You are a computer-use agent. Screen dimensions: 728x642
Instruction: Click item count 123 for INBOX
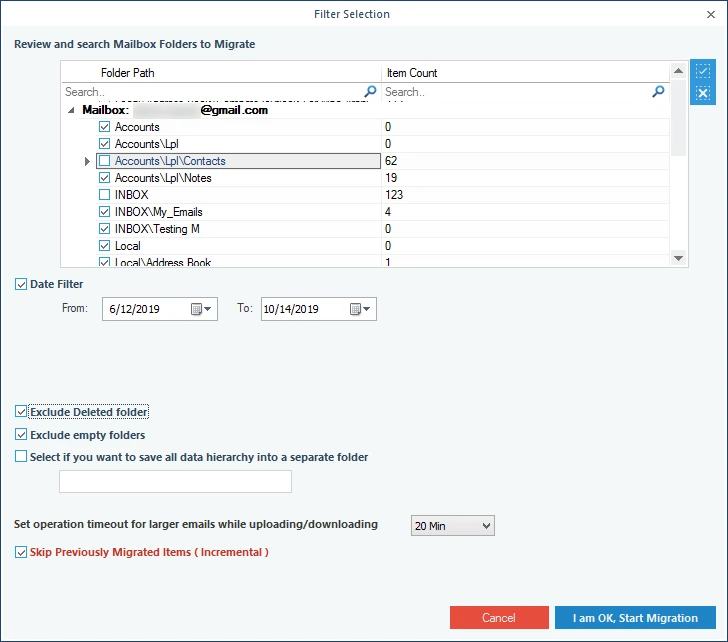[394, 195]
